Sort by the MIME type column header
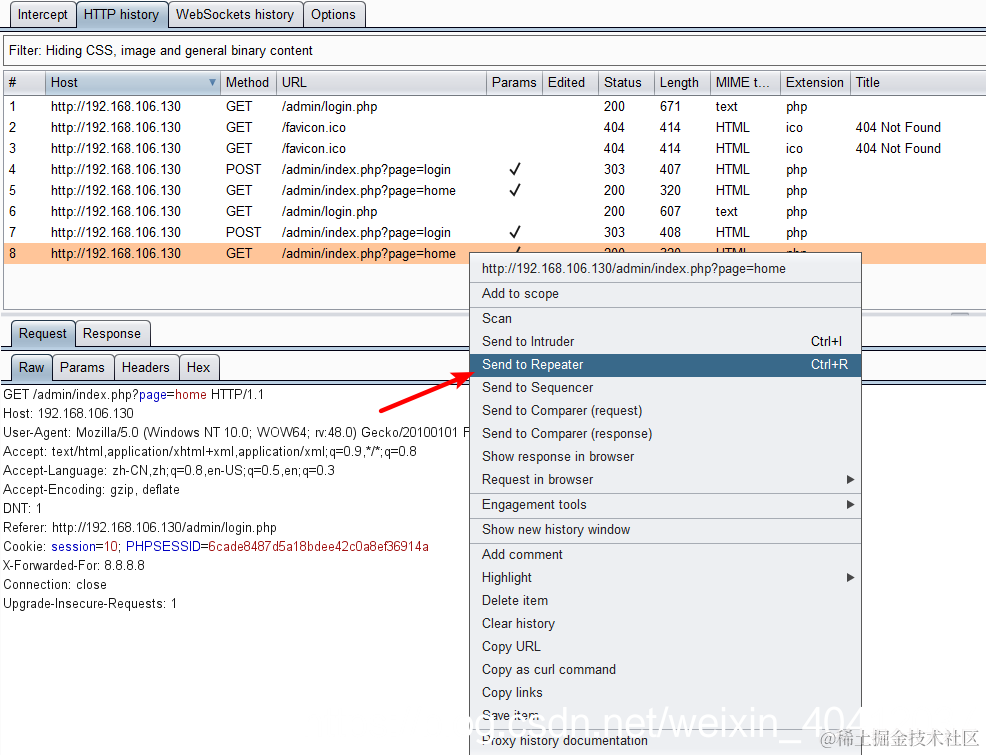The image size is (986, 755). click(745, 82)
